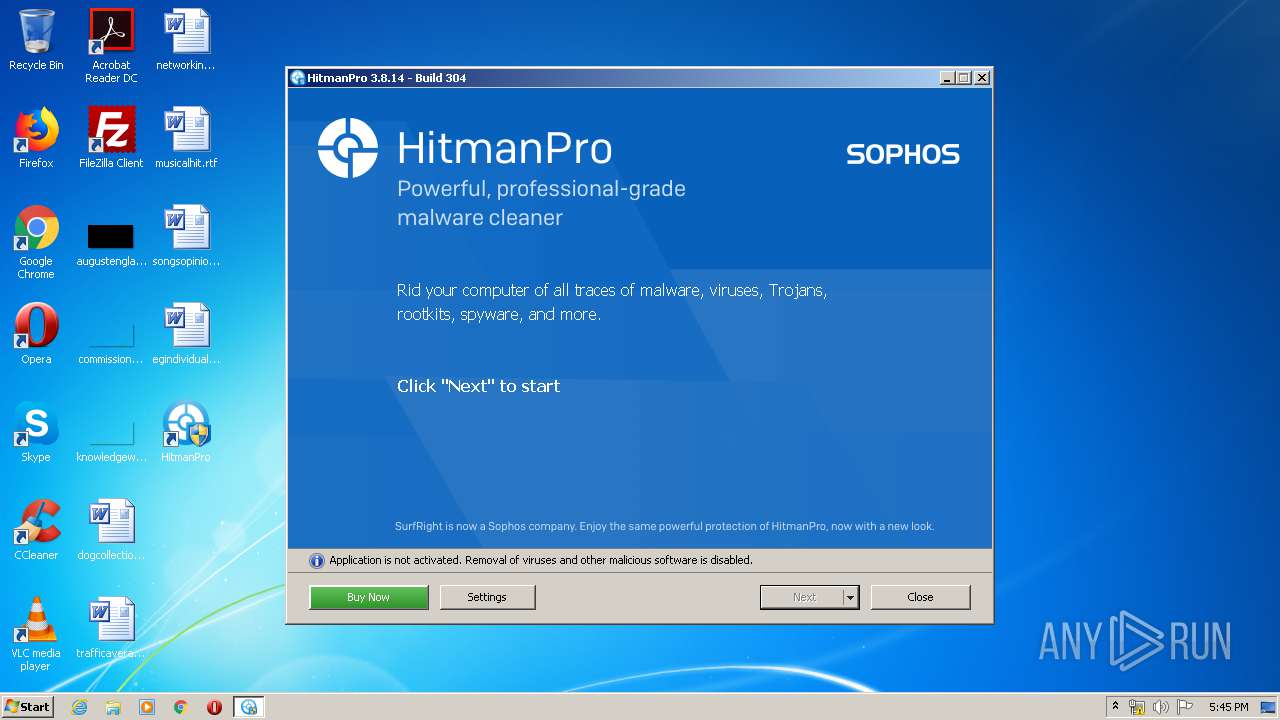Select the networkin... Word document icon
The width and height of the screenshot is (1280, 720).
pos(186,41)
